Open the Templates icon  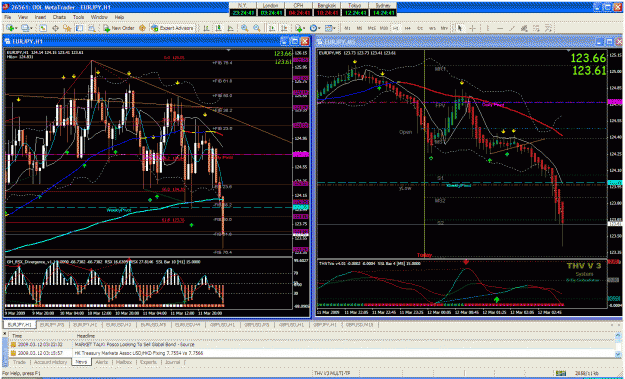click(x=328, y=28)
